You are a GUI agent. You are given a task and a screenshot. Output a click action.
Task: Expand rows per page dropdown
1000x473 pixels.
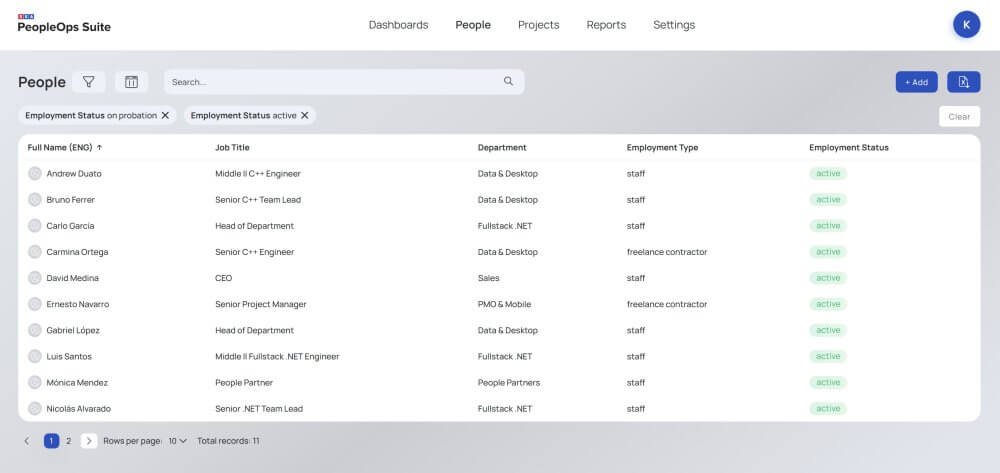pyautogui.click(x=177, y=440)
